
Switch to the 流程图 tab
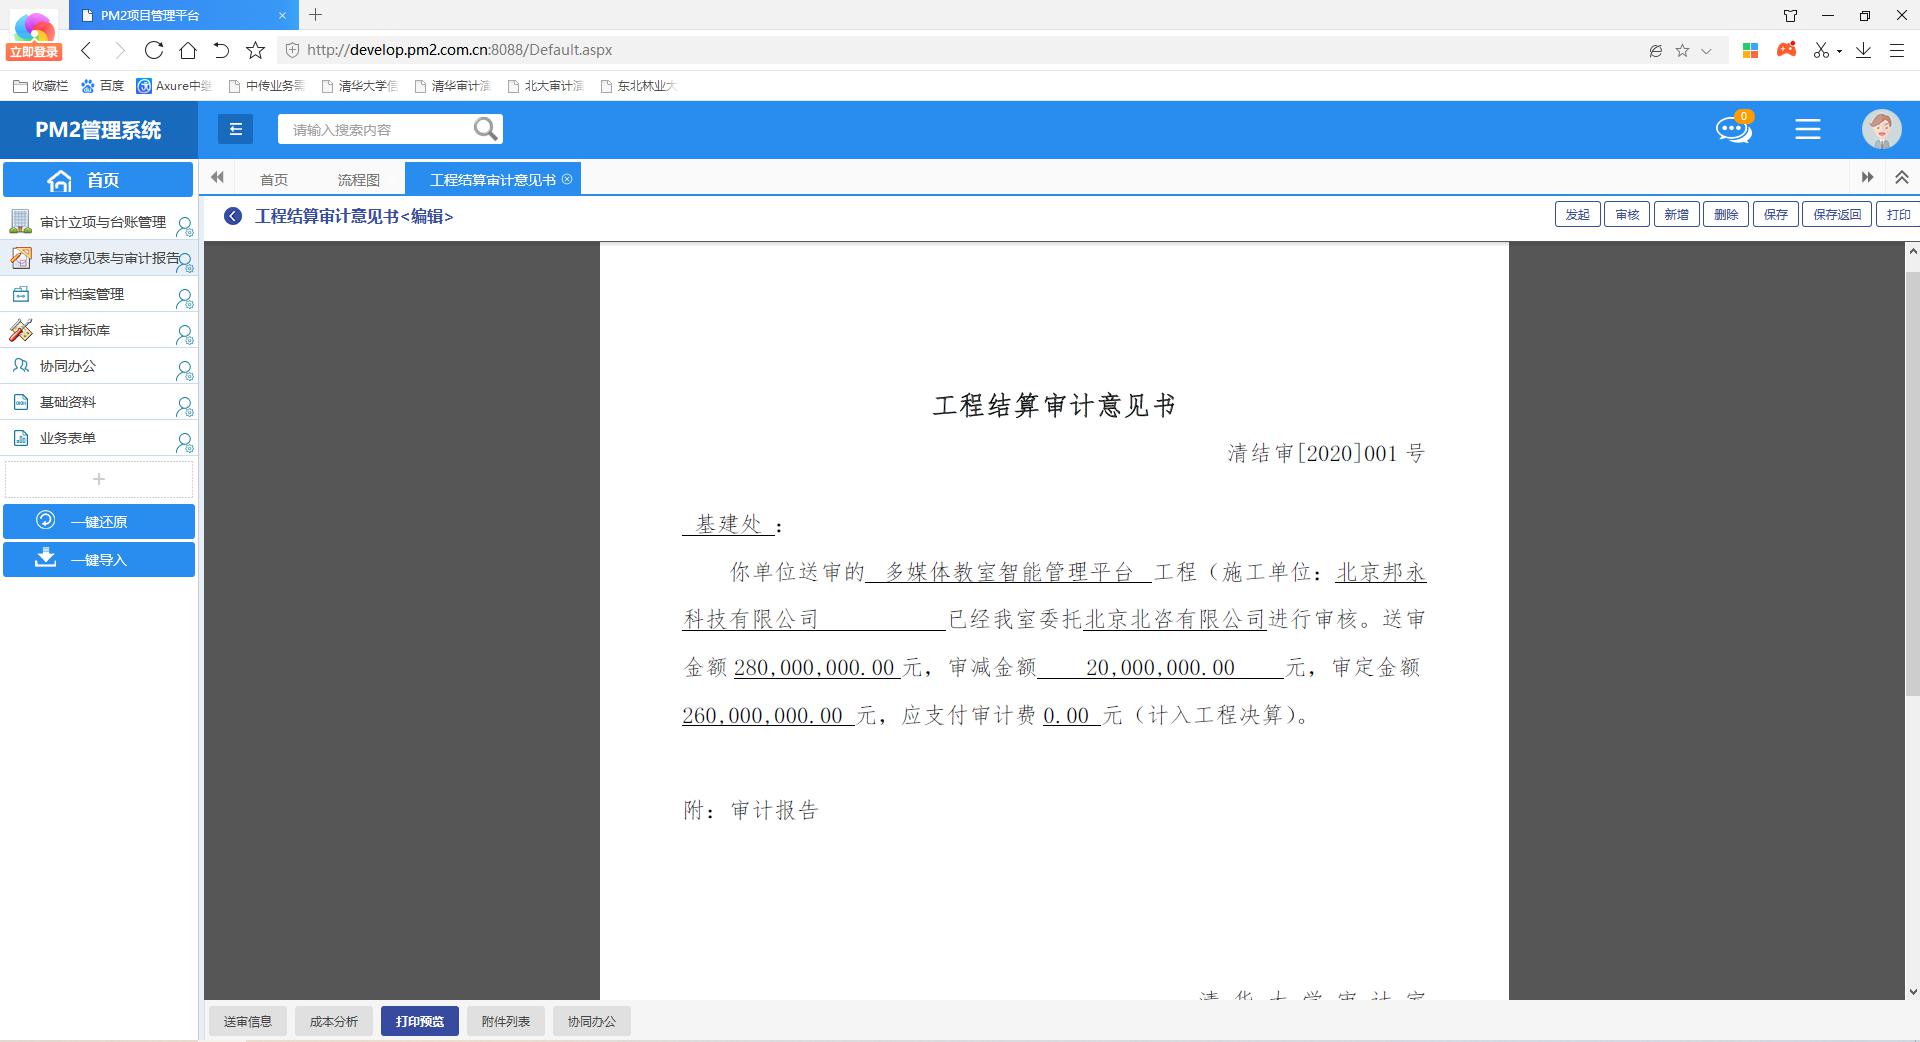coord(358,180)
